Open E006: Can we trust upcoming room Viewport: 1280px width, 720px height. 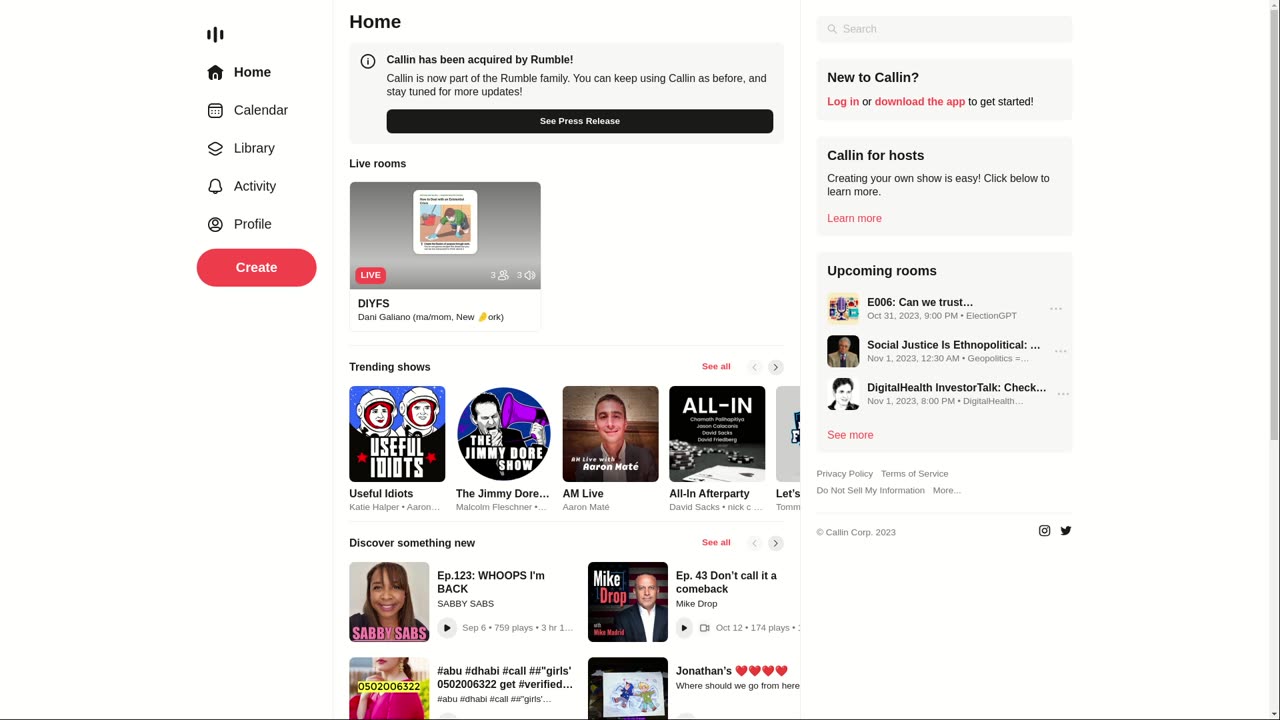tap(920, 302)
